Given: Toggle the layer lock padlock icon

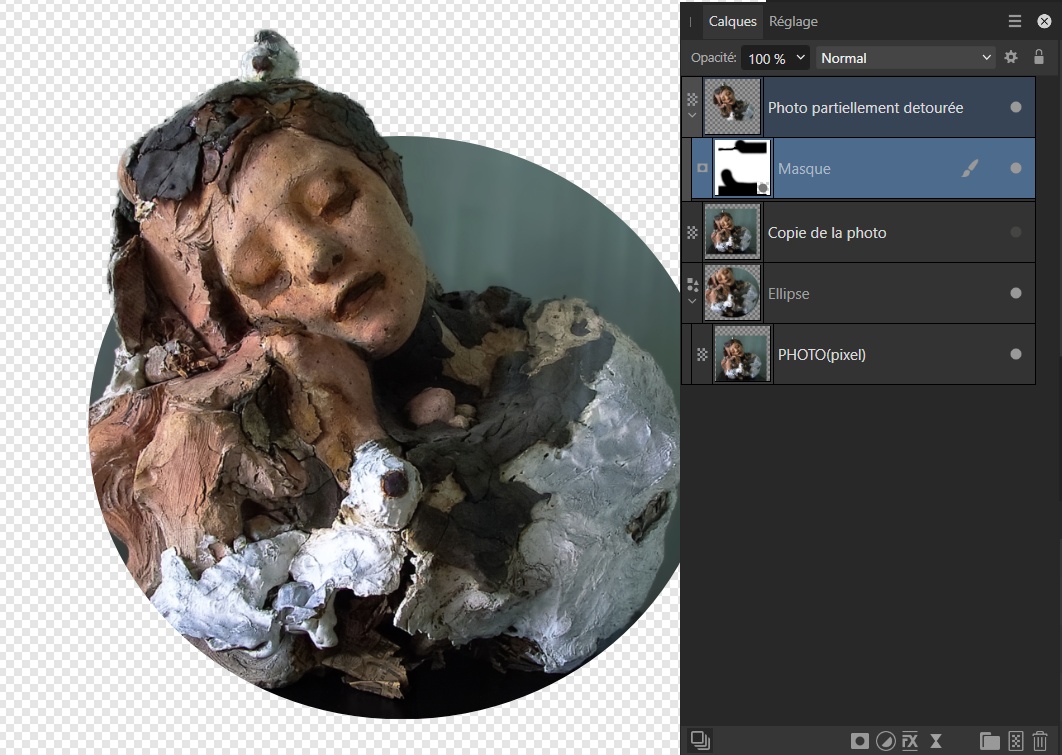Looking at the screenshot, I should [x=1039, y=58].
